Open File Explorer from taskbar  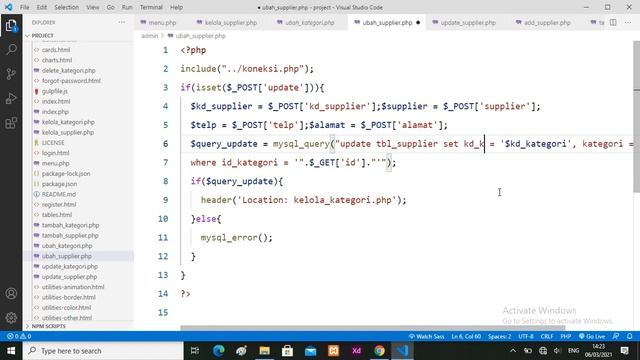point(264,351)
